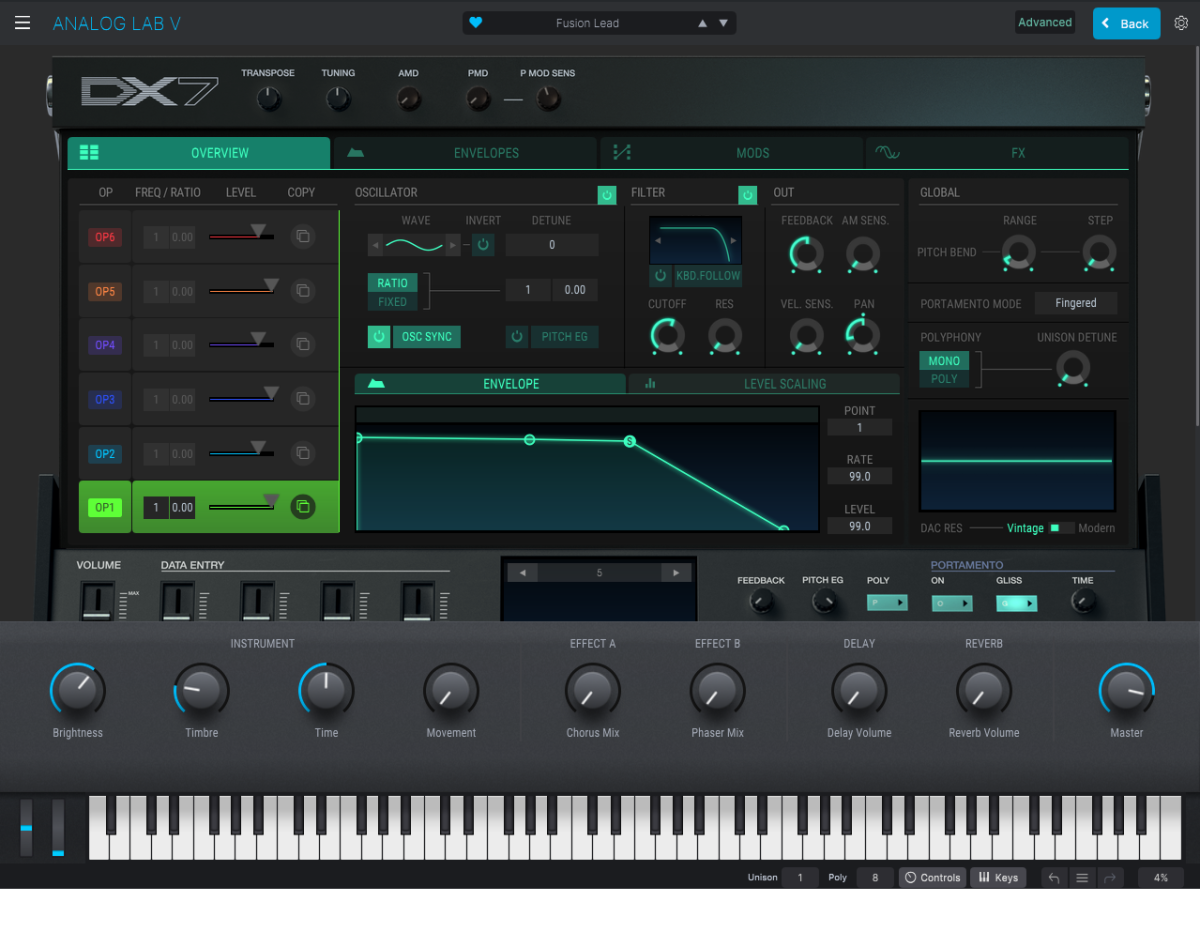
Task: Copy OP6 settings with copy icon
Action: 302,237
